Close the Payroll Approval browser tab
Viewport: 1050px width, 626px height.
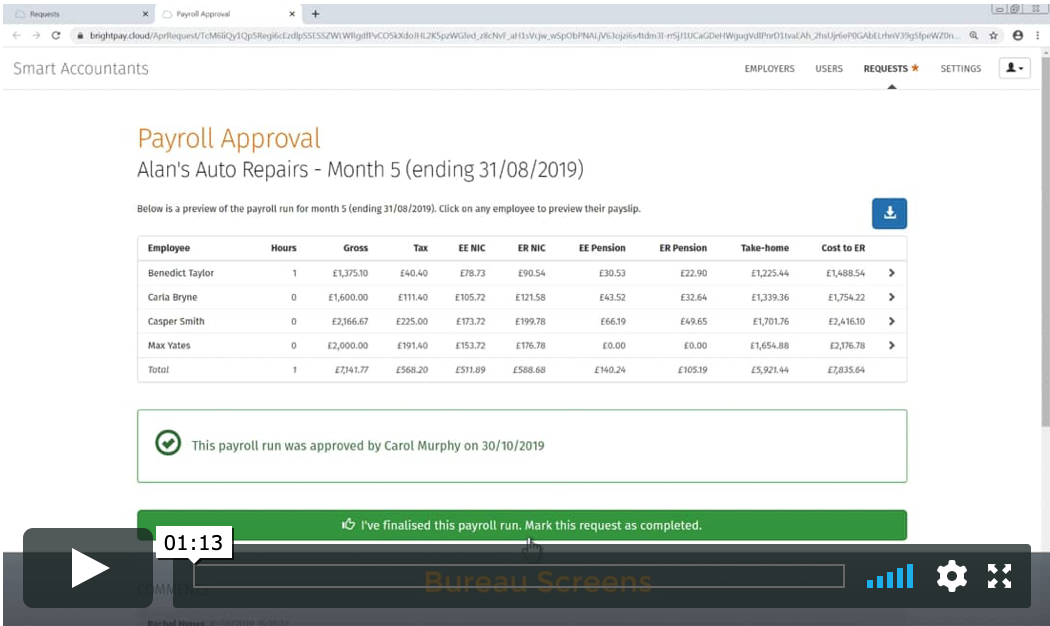click(292, 14)
